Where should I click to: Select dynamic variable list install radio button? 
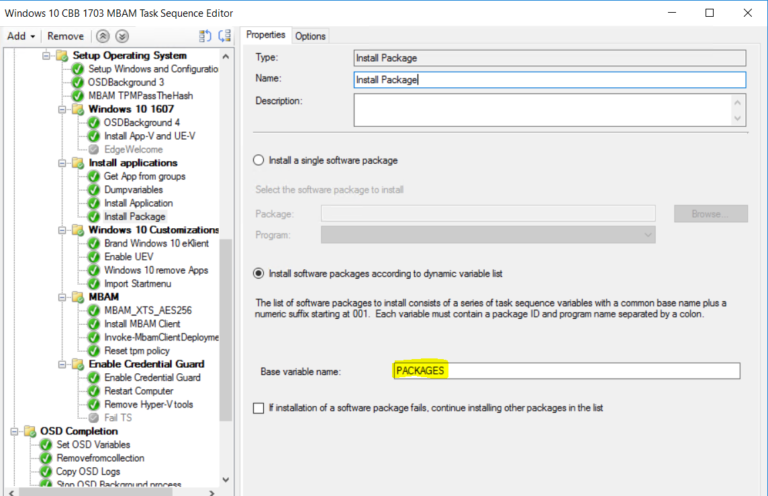[260, 272]
